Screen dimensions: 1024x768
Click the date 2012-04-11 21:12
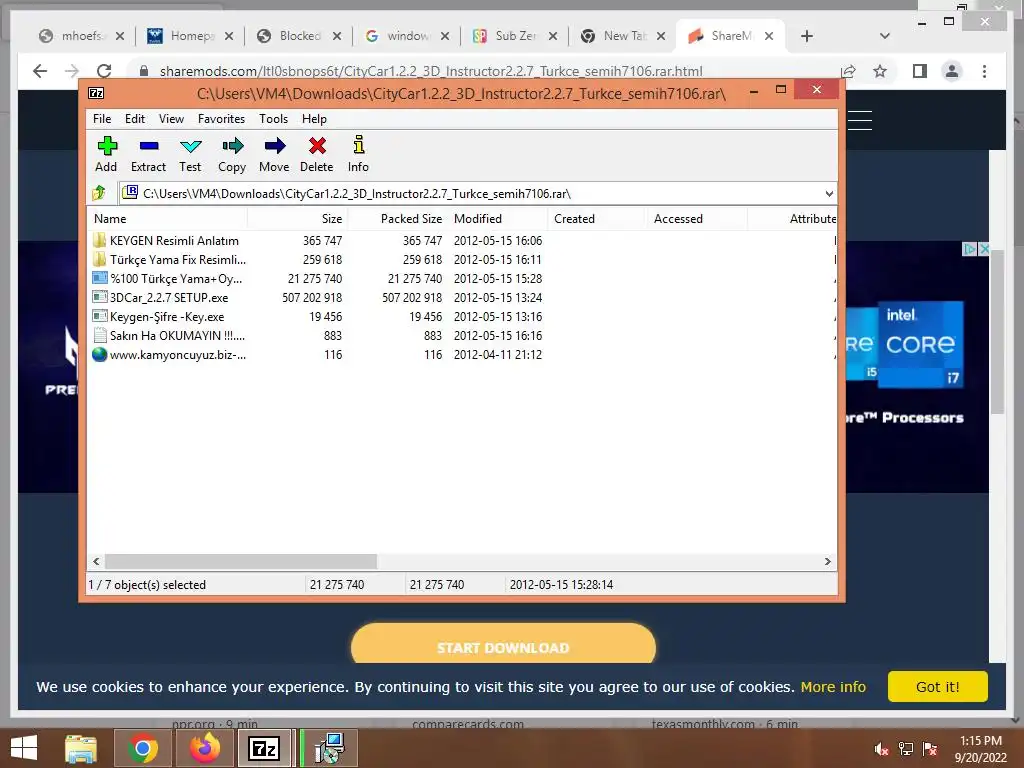(498, 355)
